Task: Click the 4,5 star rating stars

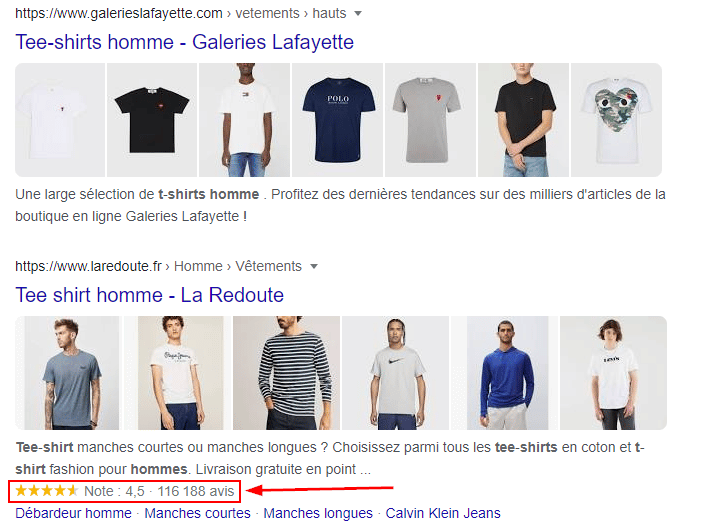Action: (46, 491)
